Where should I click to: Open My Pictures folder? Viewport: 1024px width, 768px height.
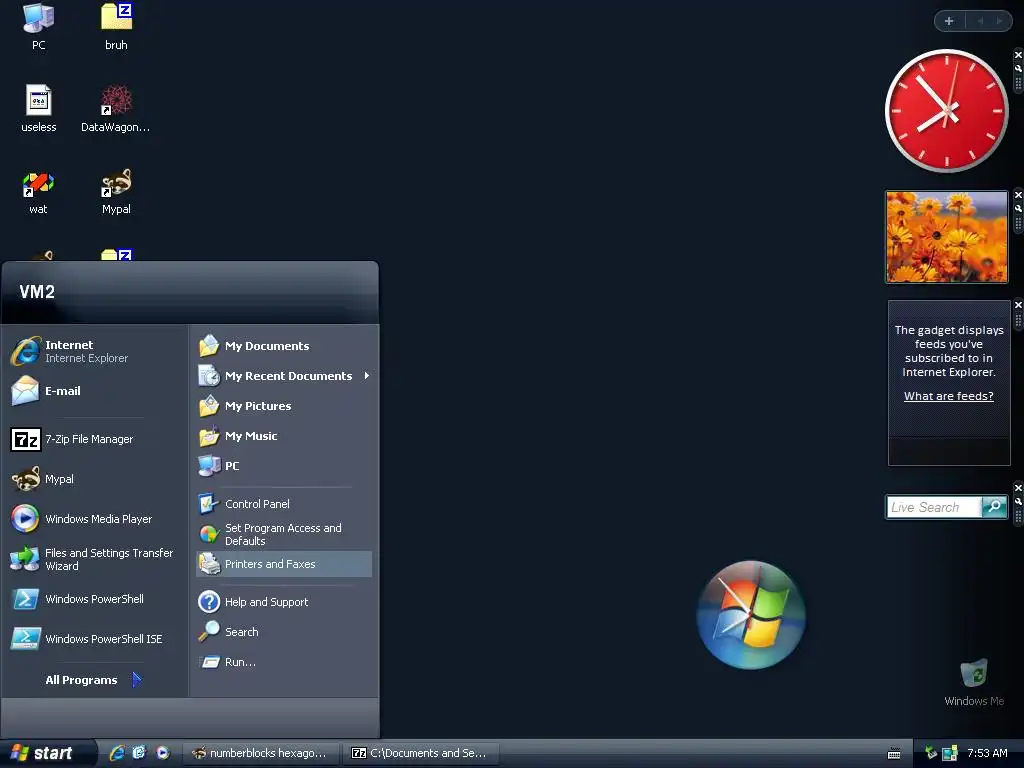tap(283, 406)
